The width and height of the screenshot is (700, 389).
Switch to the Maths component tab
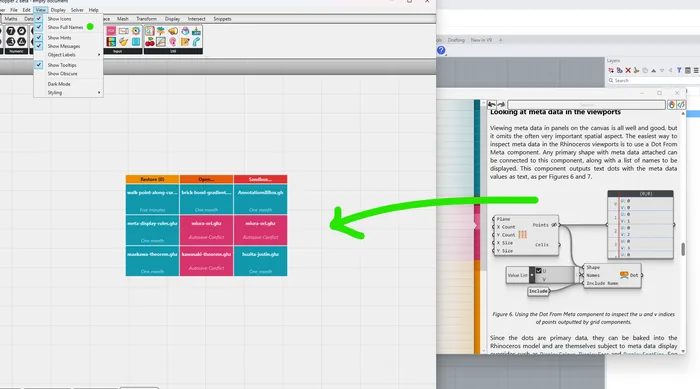(x=11, y=19)
